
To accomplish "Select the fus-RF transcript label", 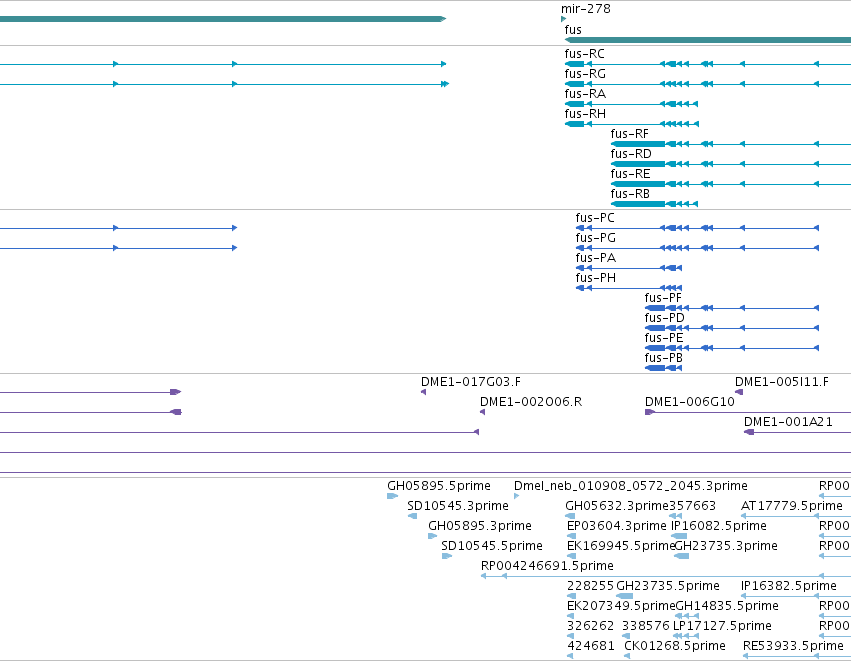I will pyautogui.click(x=630, y=134).
